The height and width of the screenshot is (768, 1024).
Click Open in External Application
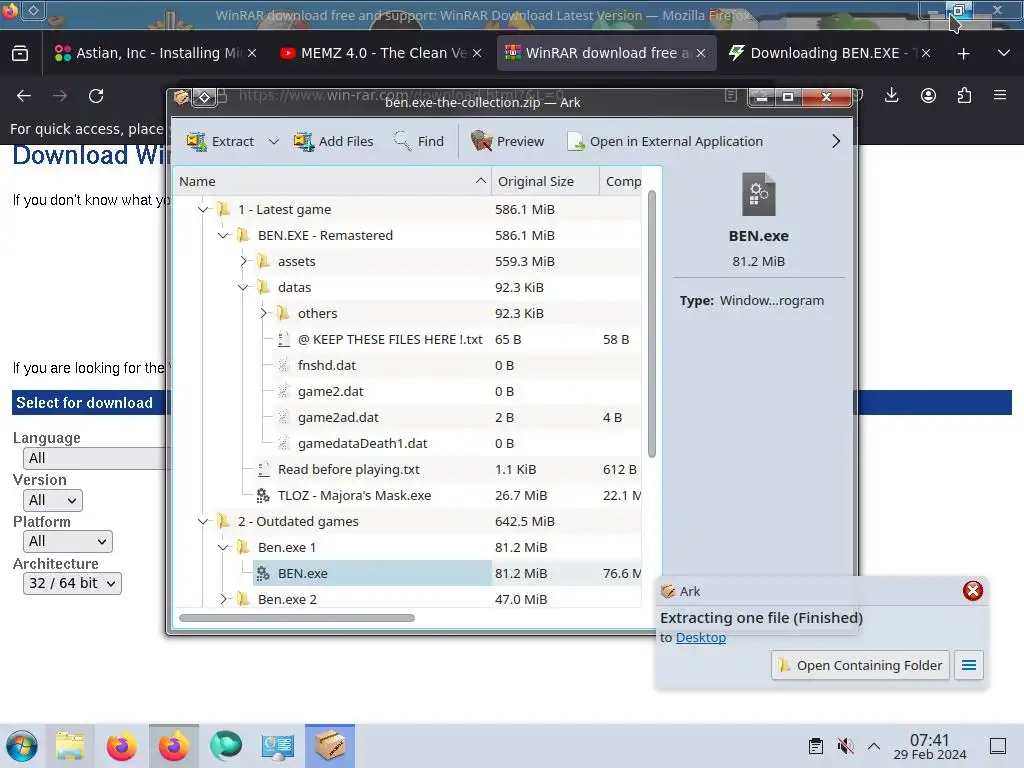point(665,141)
